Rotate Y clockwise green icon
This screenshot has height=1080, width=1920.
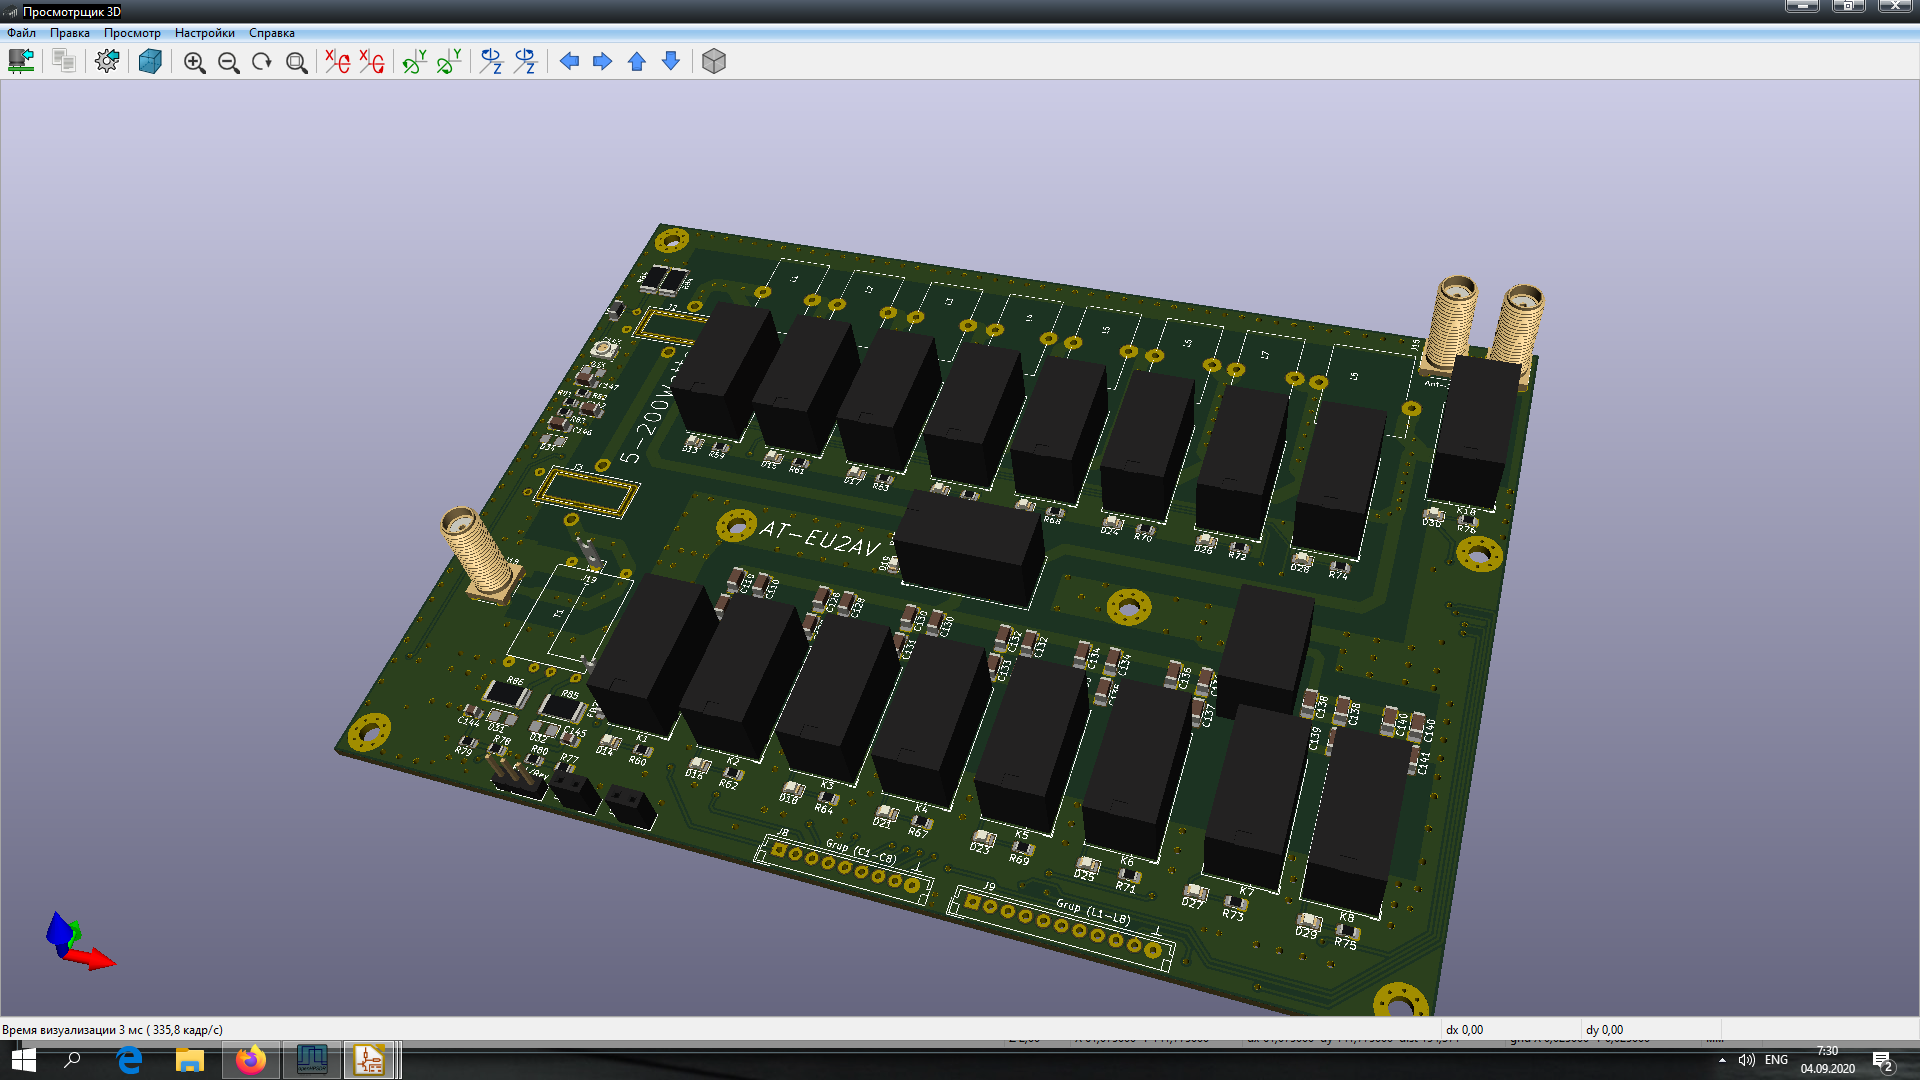coord(415,61)
